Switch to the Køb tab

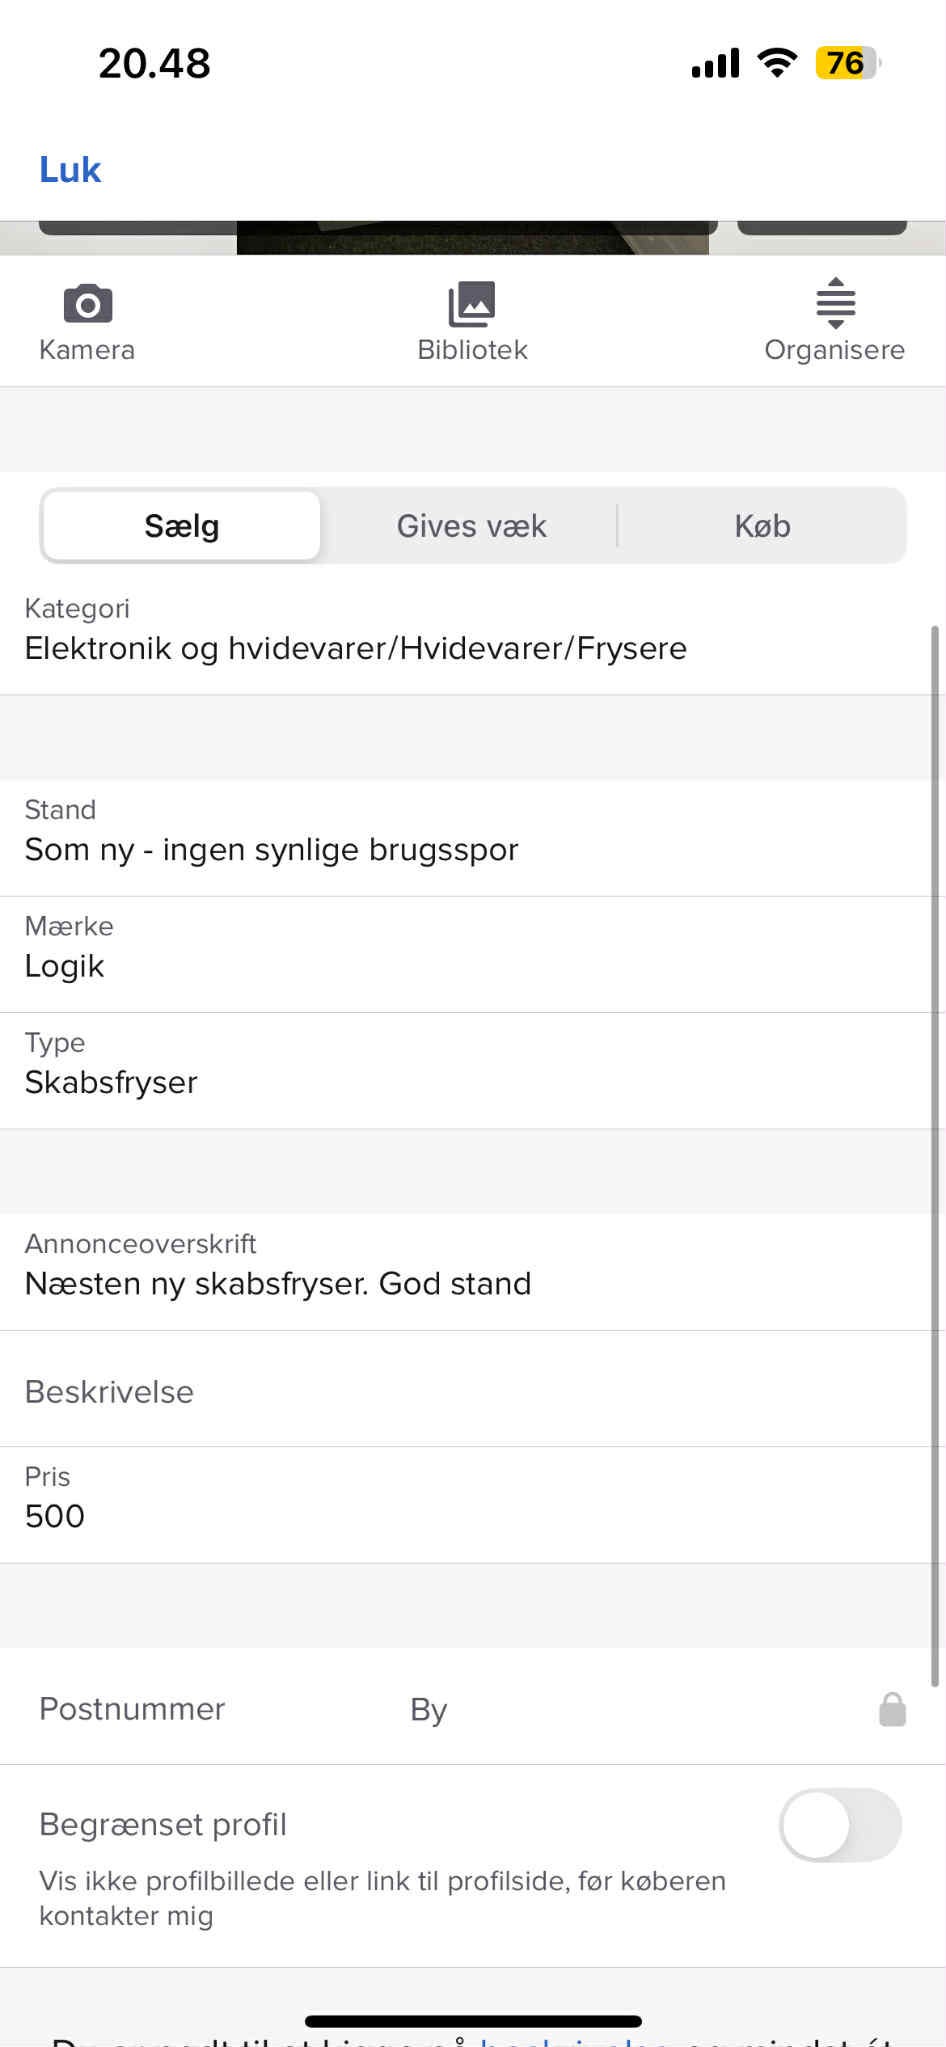click(x=762, y=526)
